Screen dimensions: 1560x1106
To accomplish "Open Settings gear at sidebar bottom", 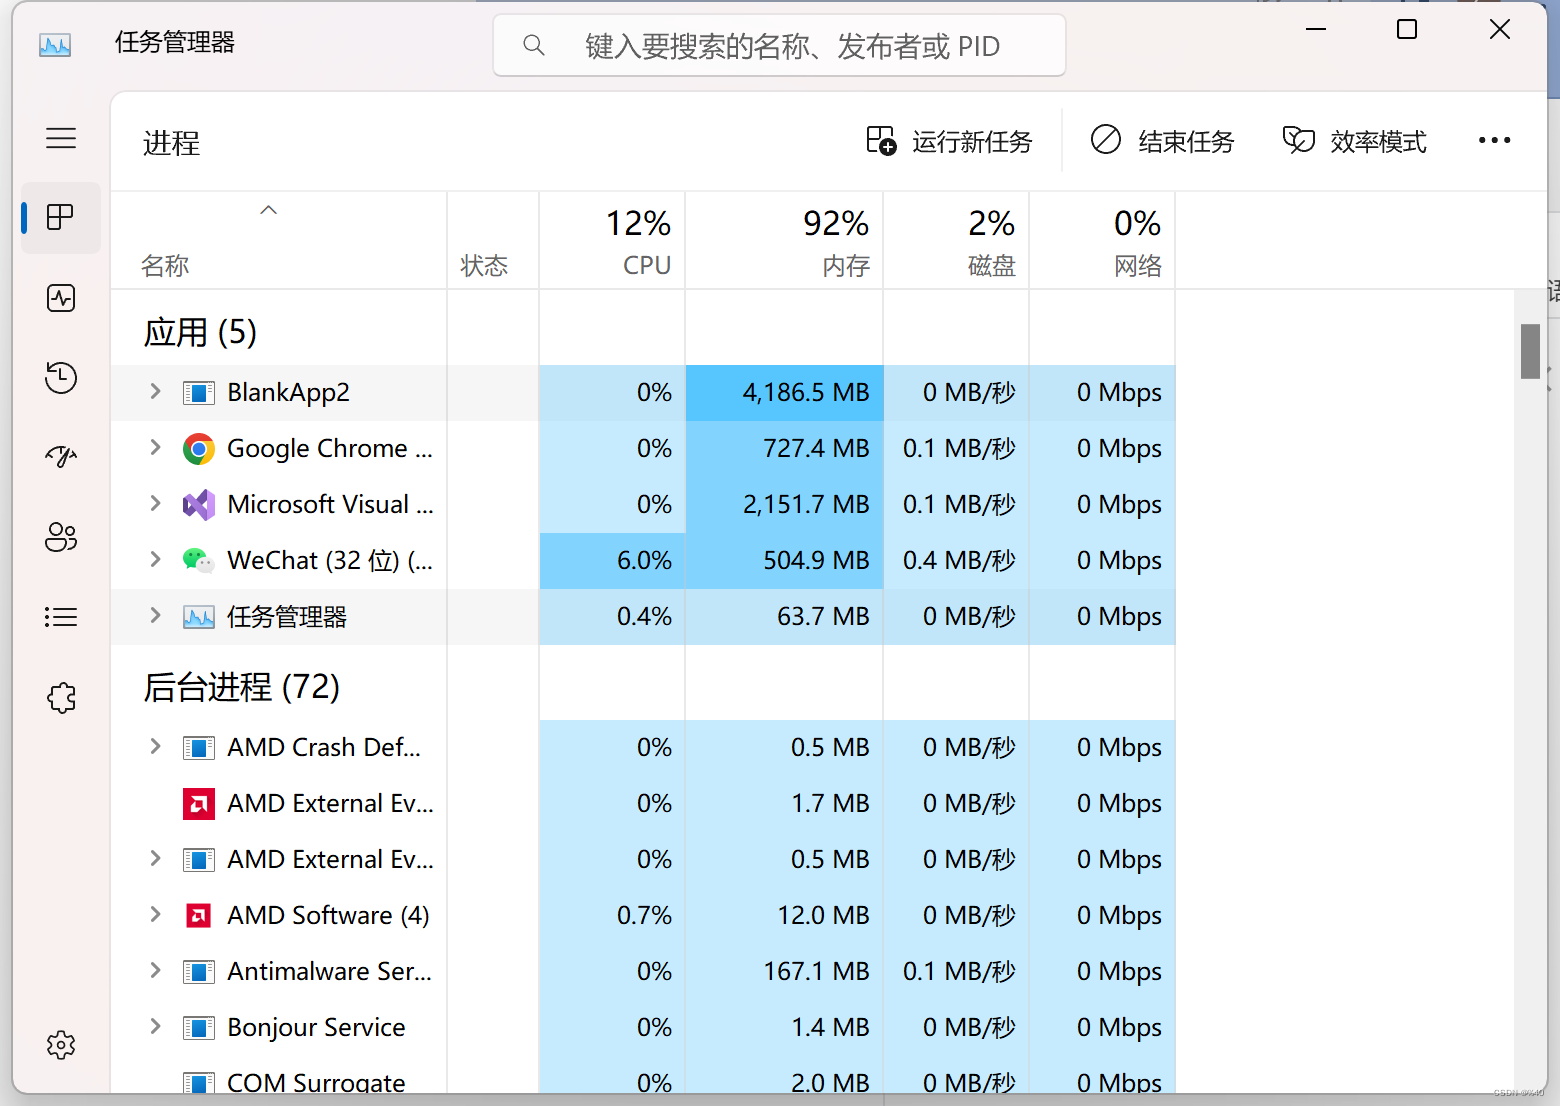I will 61,1045.
